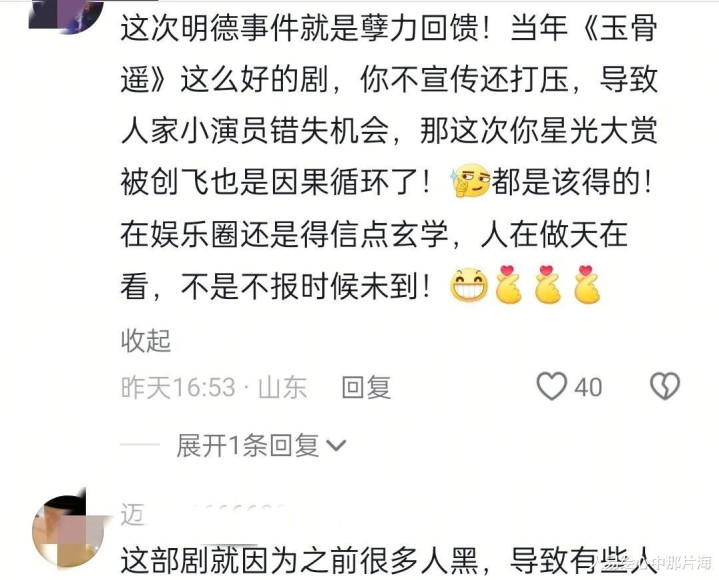The image size is (719, 580).
Task: Collapse the long comment with 收起
Action: click(146, 341)
